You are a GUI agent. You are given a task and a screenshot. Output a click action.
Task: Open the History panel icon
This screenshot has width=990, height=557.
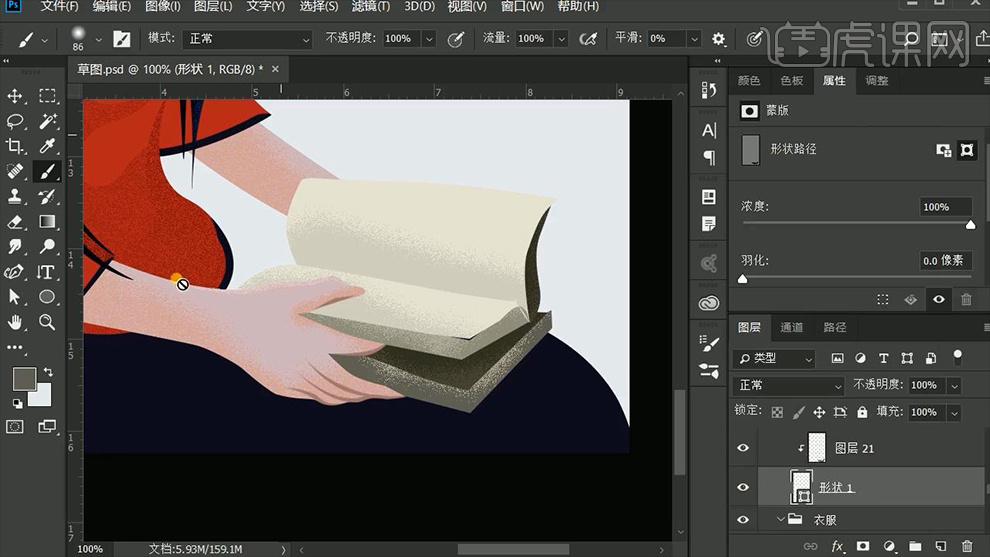pyautogui.click(x=708, y=90)
